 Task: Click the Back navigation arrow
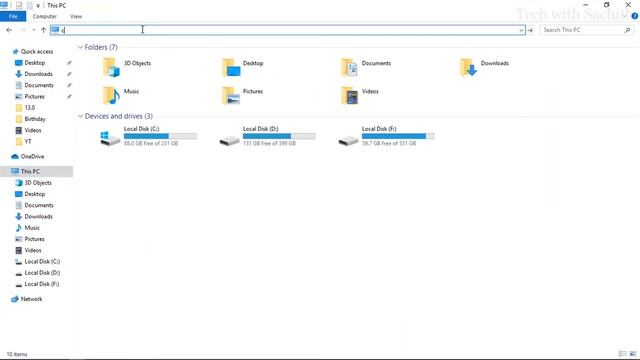coord(9,30)
